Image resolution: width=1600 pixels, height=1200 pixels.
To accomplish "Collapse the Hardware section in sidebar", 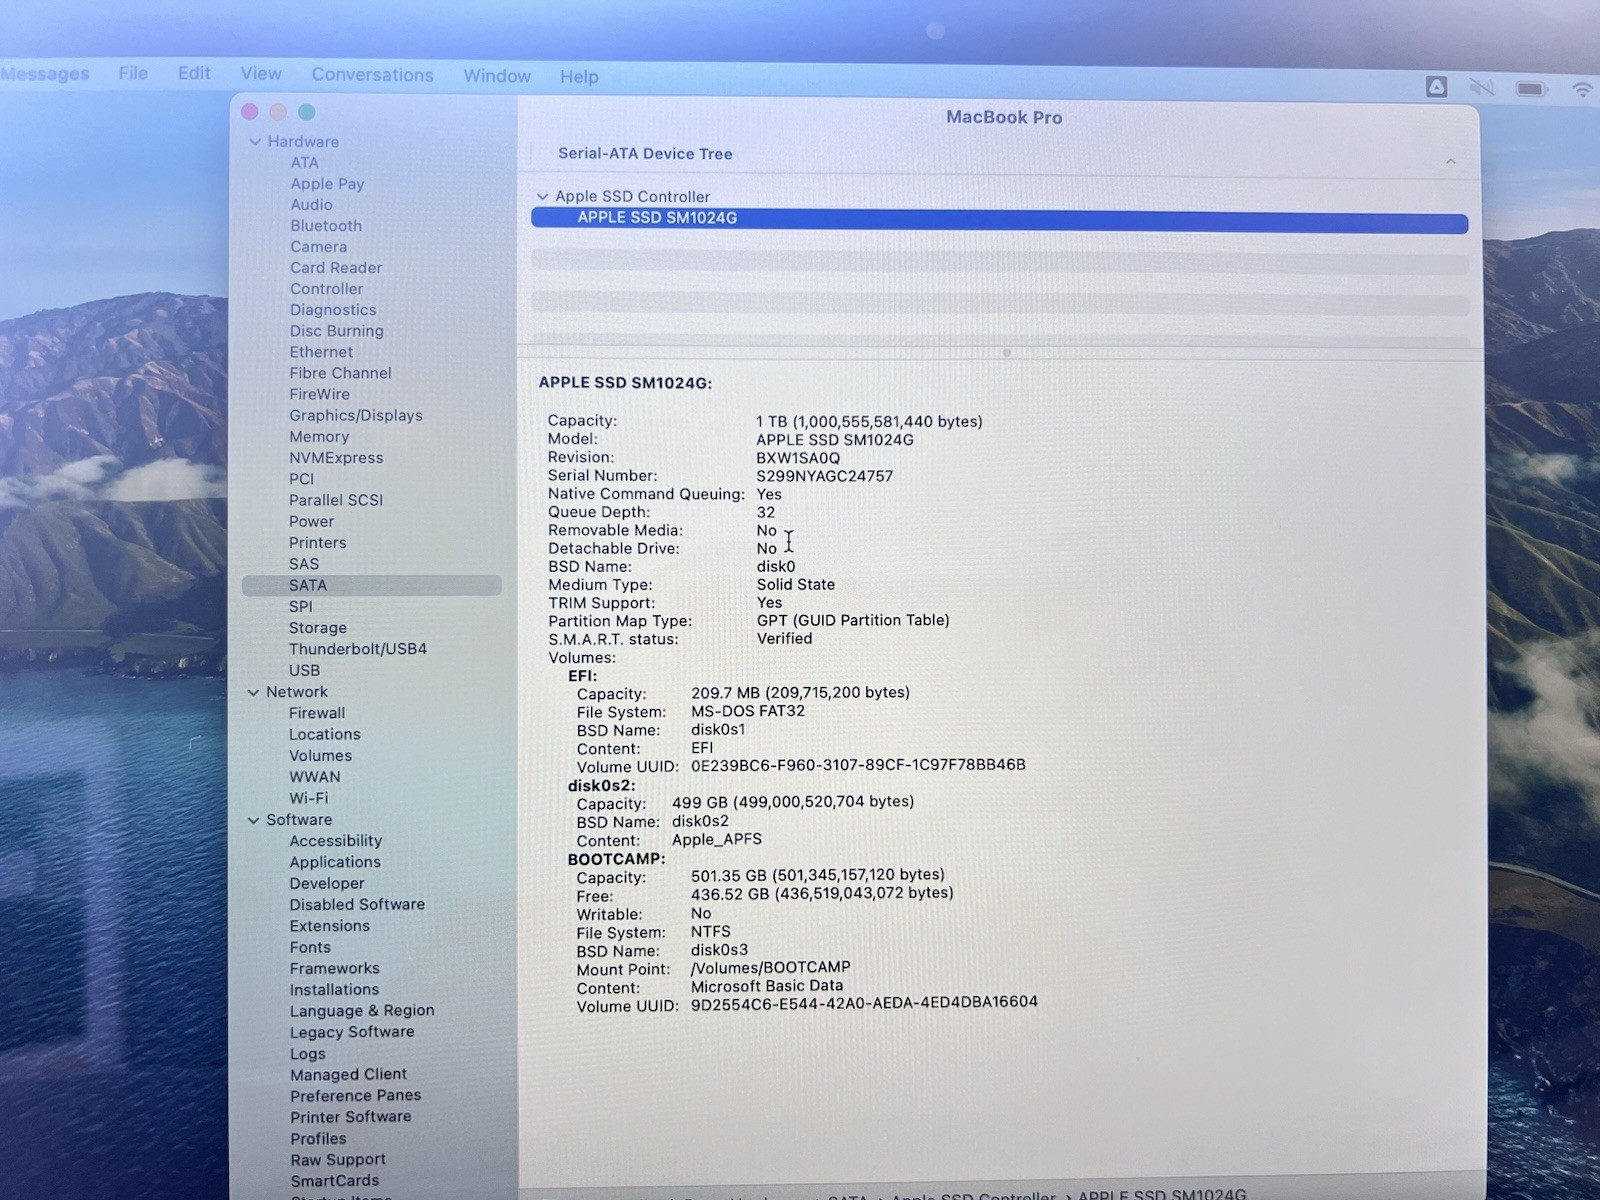I will tap(255, 142).
